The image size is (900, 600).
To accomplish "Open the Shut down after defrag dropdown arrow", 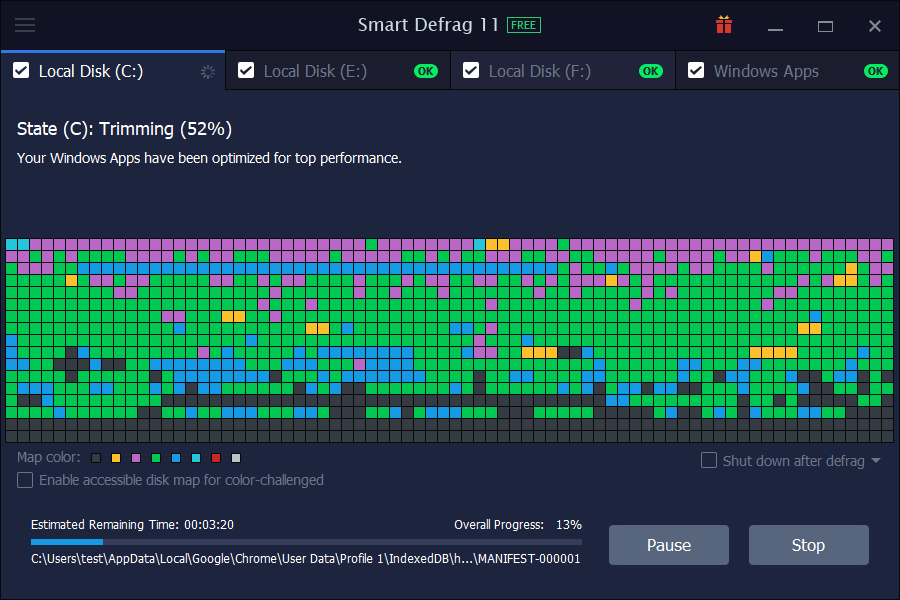I will point(877,460).
